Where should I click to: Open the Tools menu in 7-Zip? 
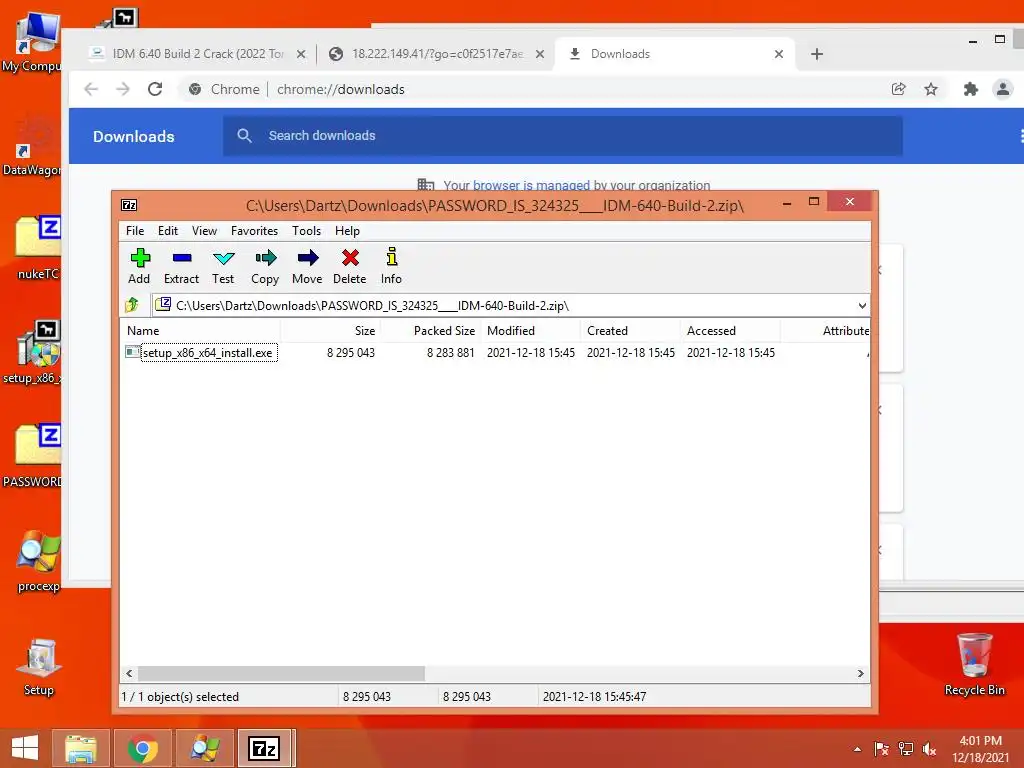(x=306, y=231)
